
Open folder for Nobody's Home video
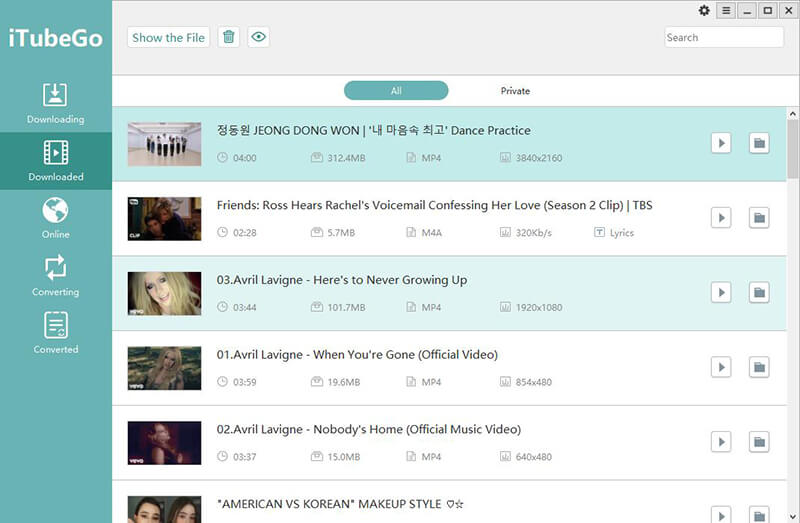[x=759, y=442]
